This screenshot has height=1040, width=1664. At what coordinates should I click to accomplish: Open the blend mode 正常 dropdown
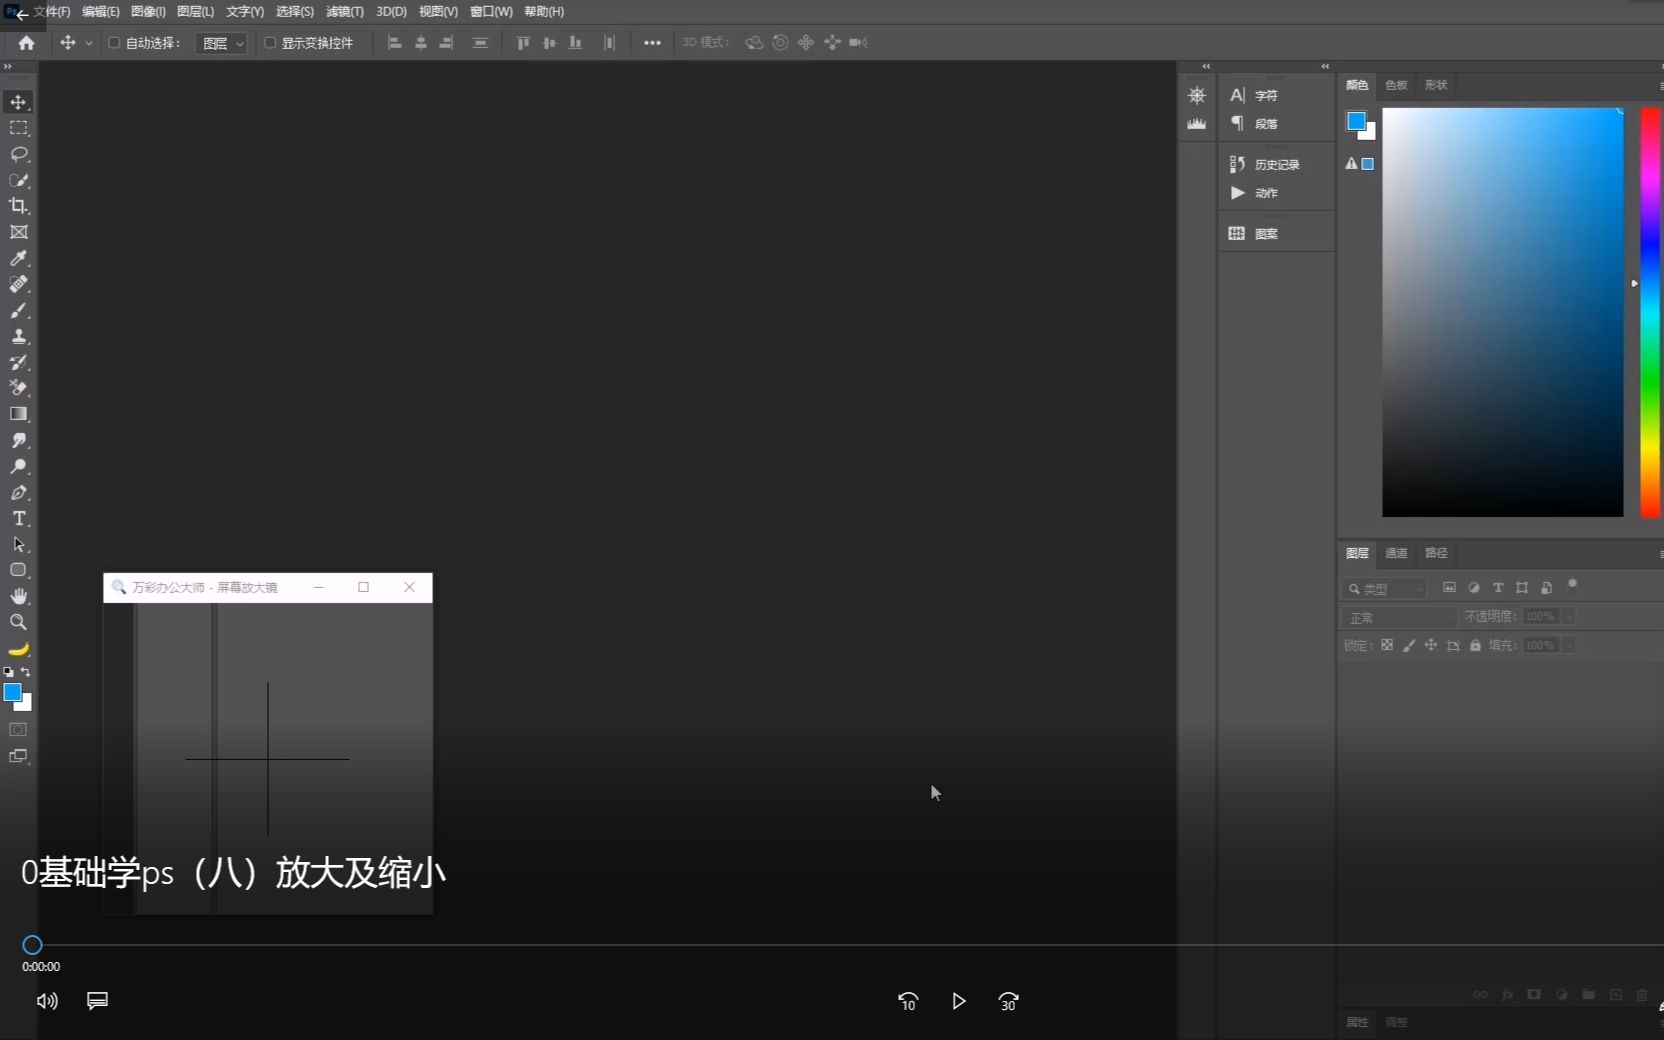pos(1399,617)
